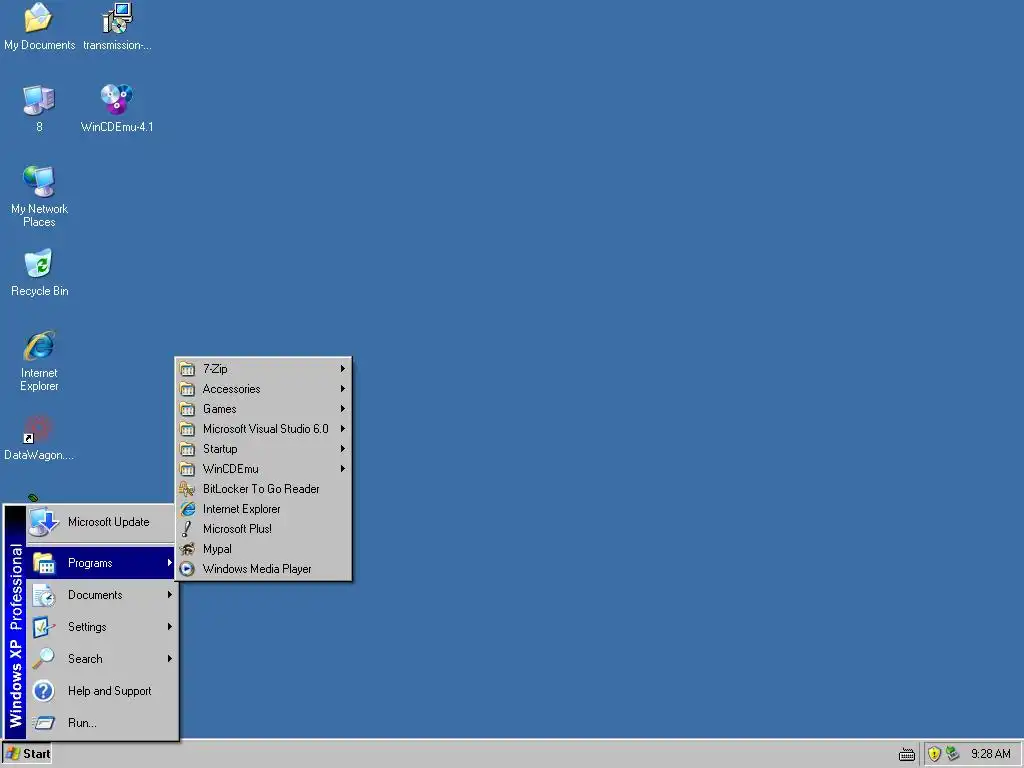
Task: Expand Microsoft Visual Studio 6.0 folder
Action: 263,428
